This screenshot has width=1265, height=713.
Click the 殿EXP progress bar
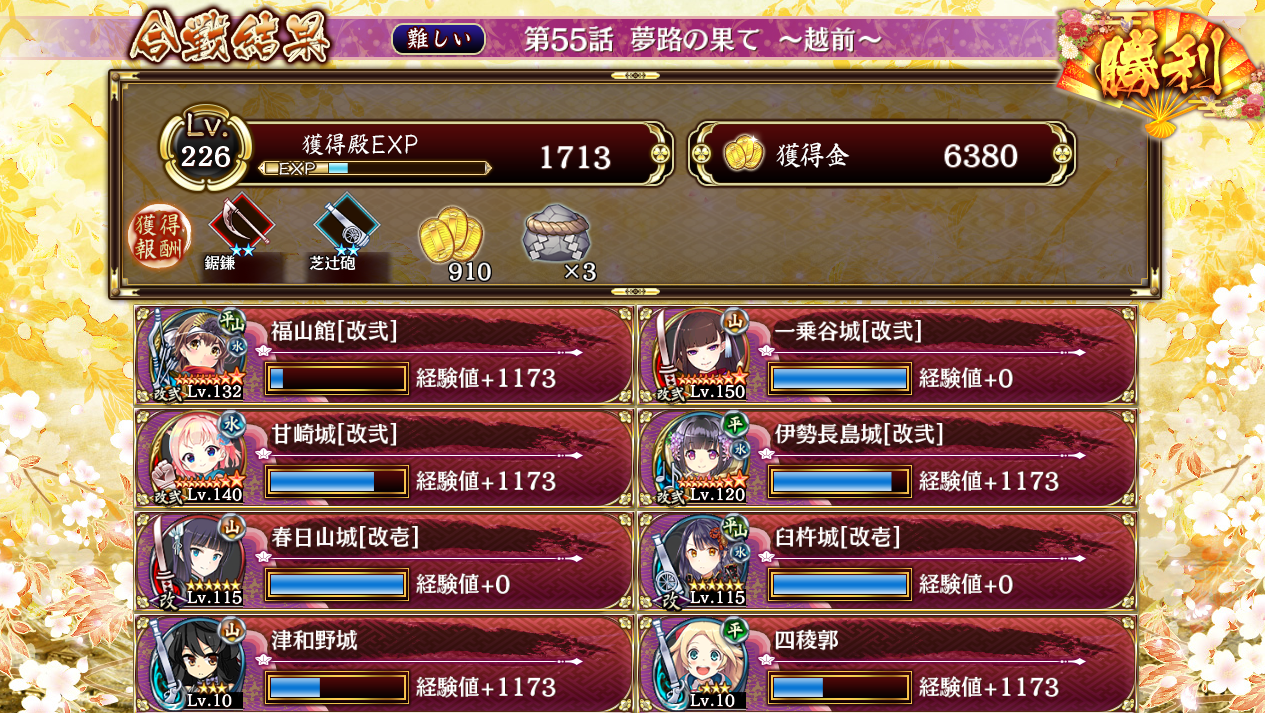[375, 168]
